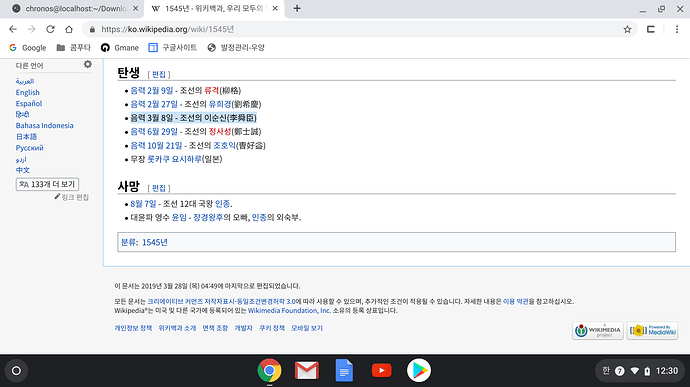Open 컴퓨터 bookmark folder
This screenshot has width=690, height=387.
[73, 48]
